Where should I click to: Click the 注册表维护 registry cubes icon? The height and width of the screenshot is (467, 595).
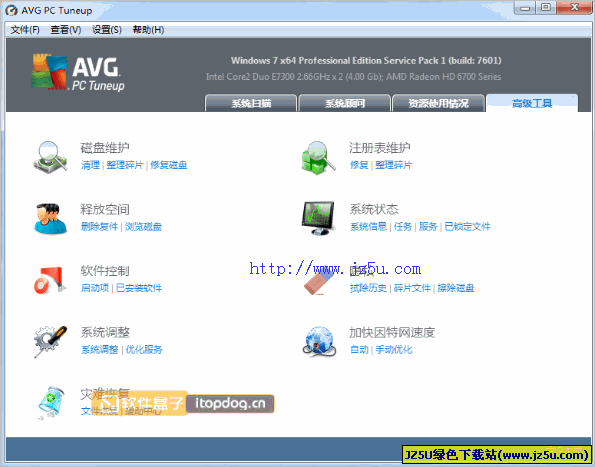(x=318, y=157)
